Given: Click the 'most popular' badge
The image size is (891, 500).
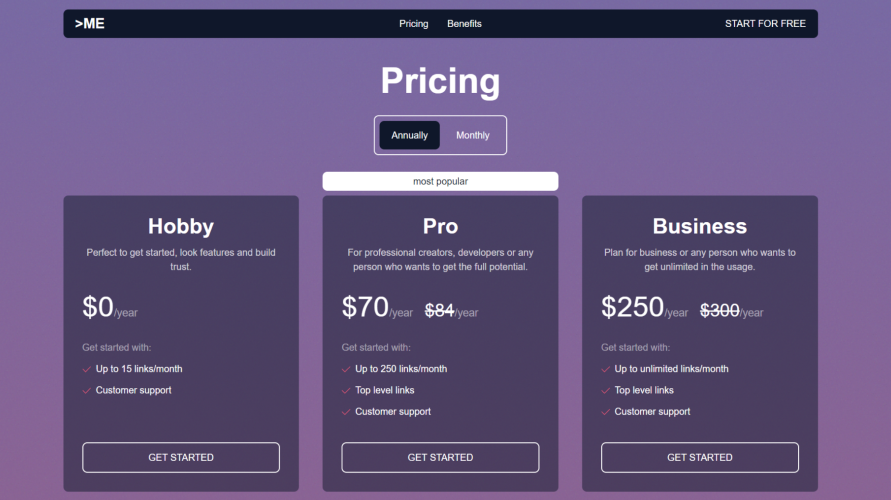Looking at the screenshot, I should click(x=440, y=181).
